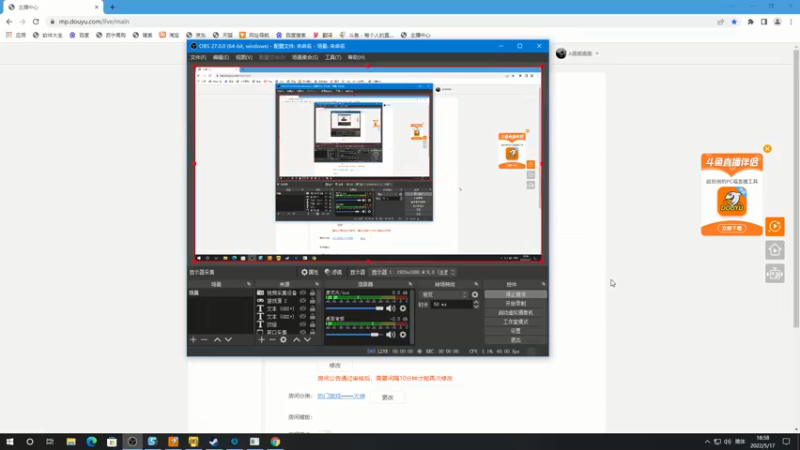Screen dimensions: 800x450
Task: Move the selected source up
Action: click(x=296, y=340)
